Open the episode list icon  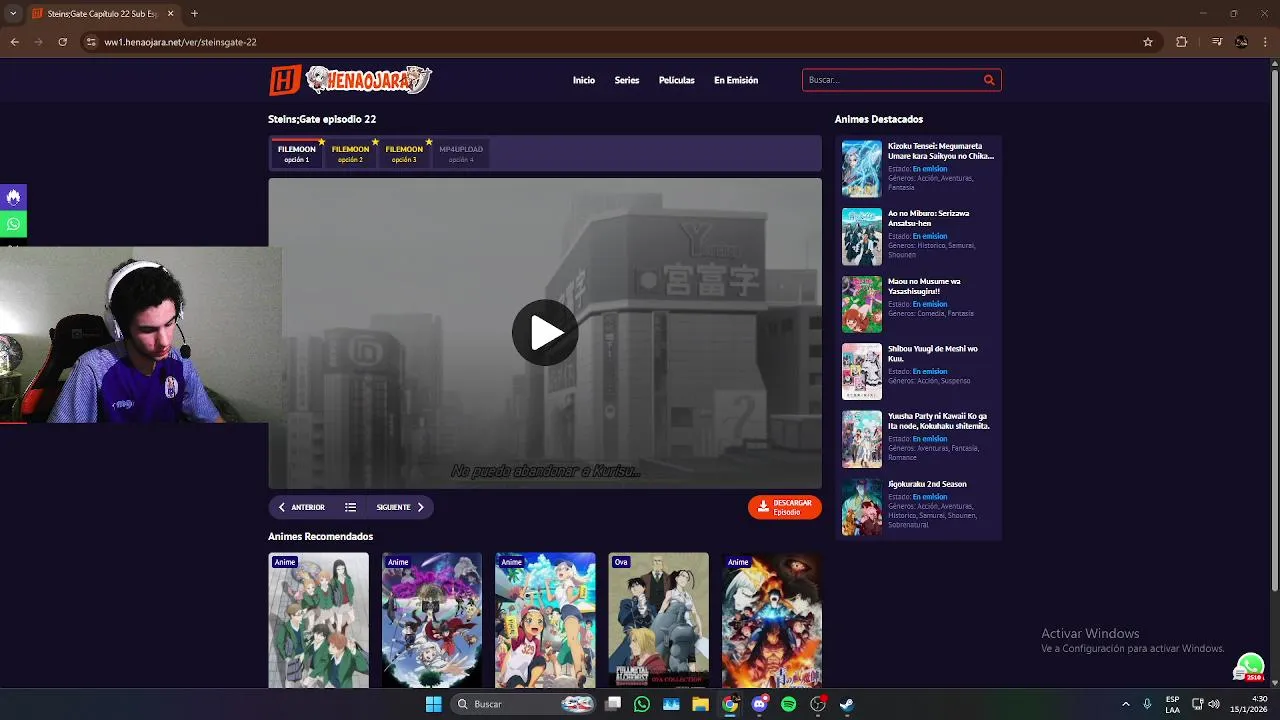(350, 507)
